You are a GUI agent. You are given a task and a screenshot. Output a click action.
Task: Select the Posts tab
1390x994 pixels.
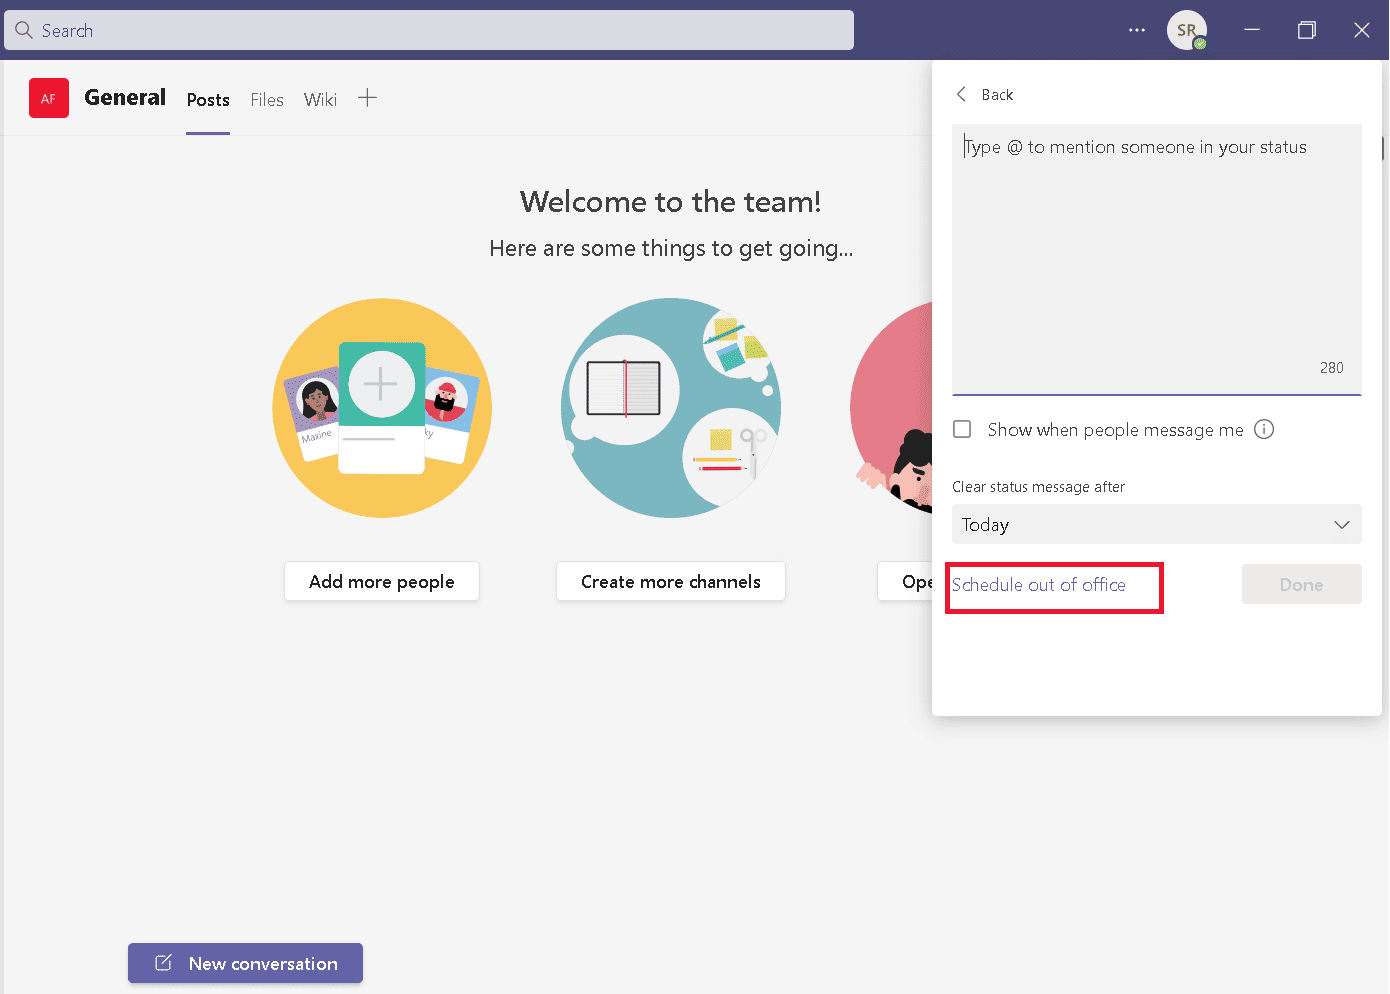(208, 100)
